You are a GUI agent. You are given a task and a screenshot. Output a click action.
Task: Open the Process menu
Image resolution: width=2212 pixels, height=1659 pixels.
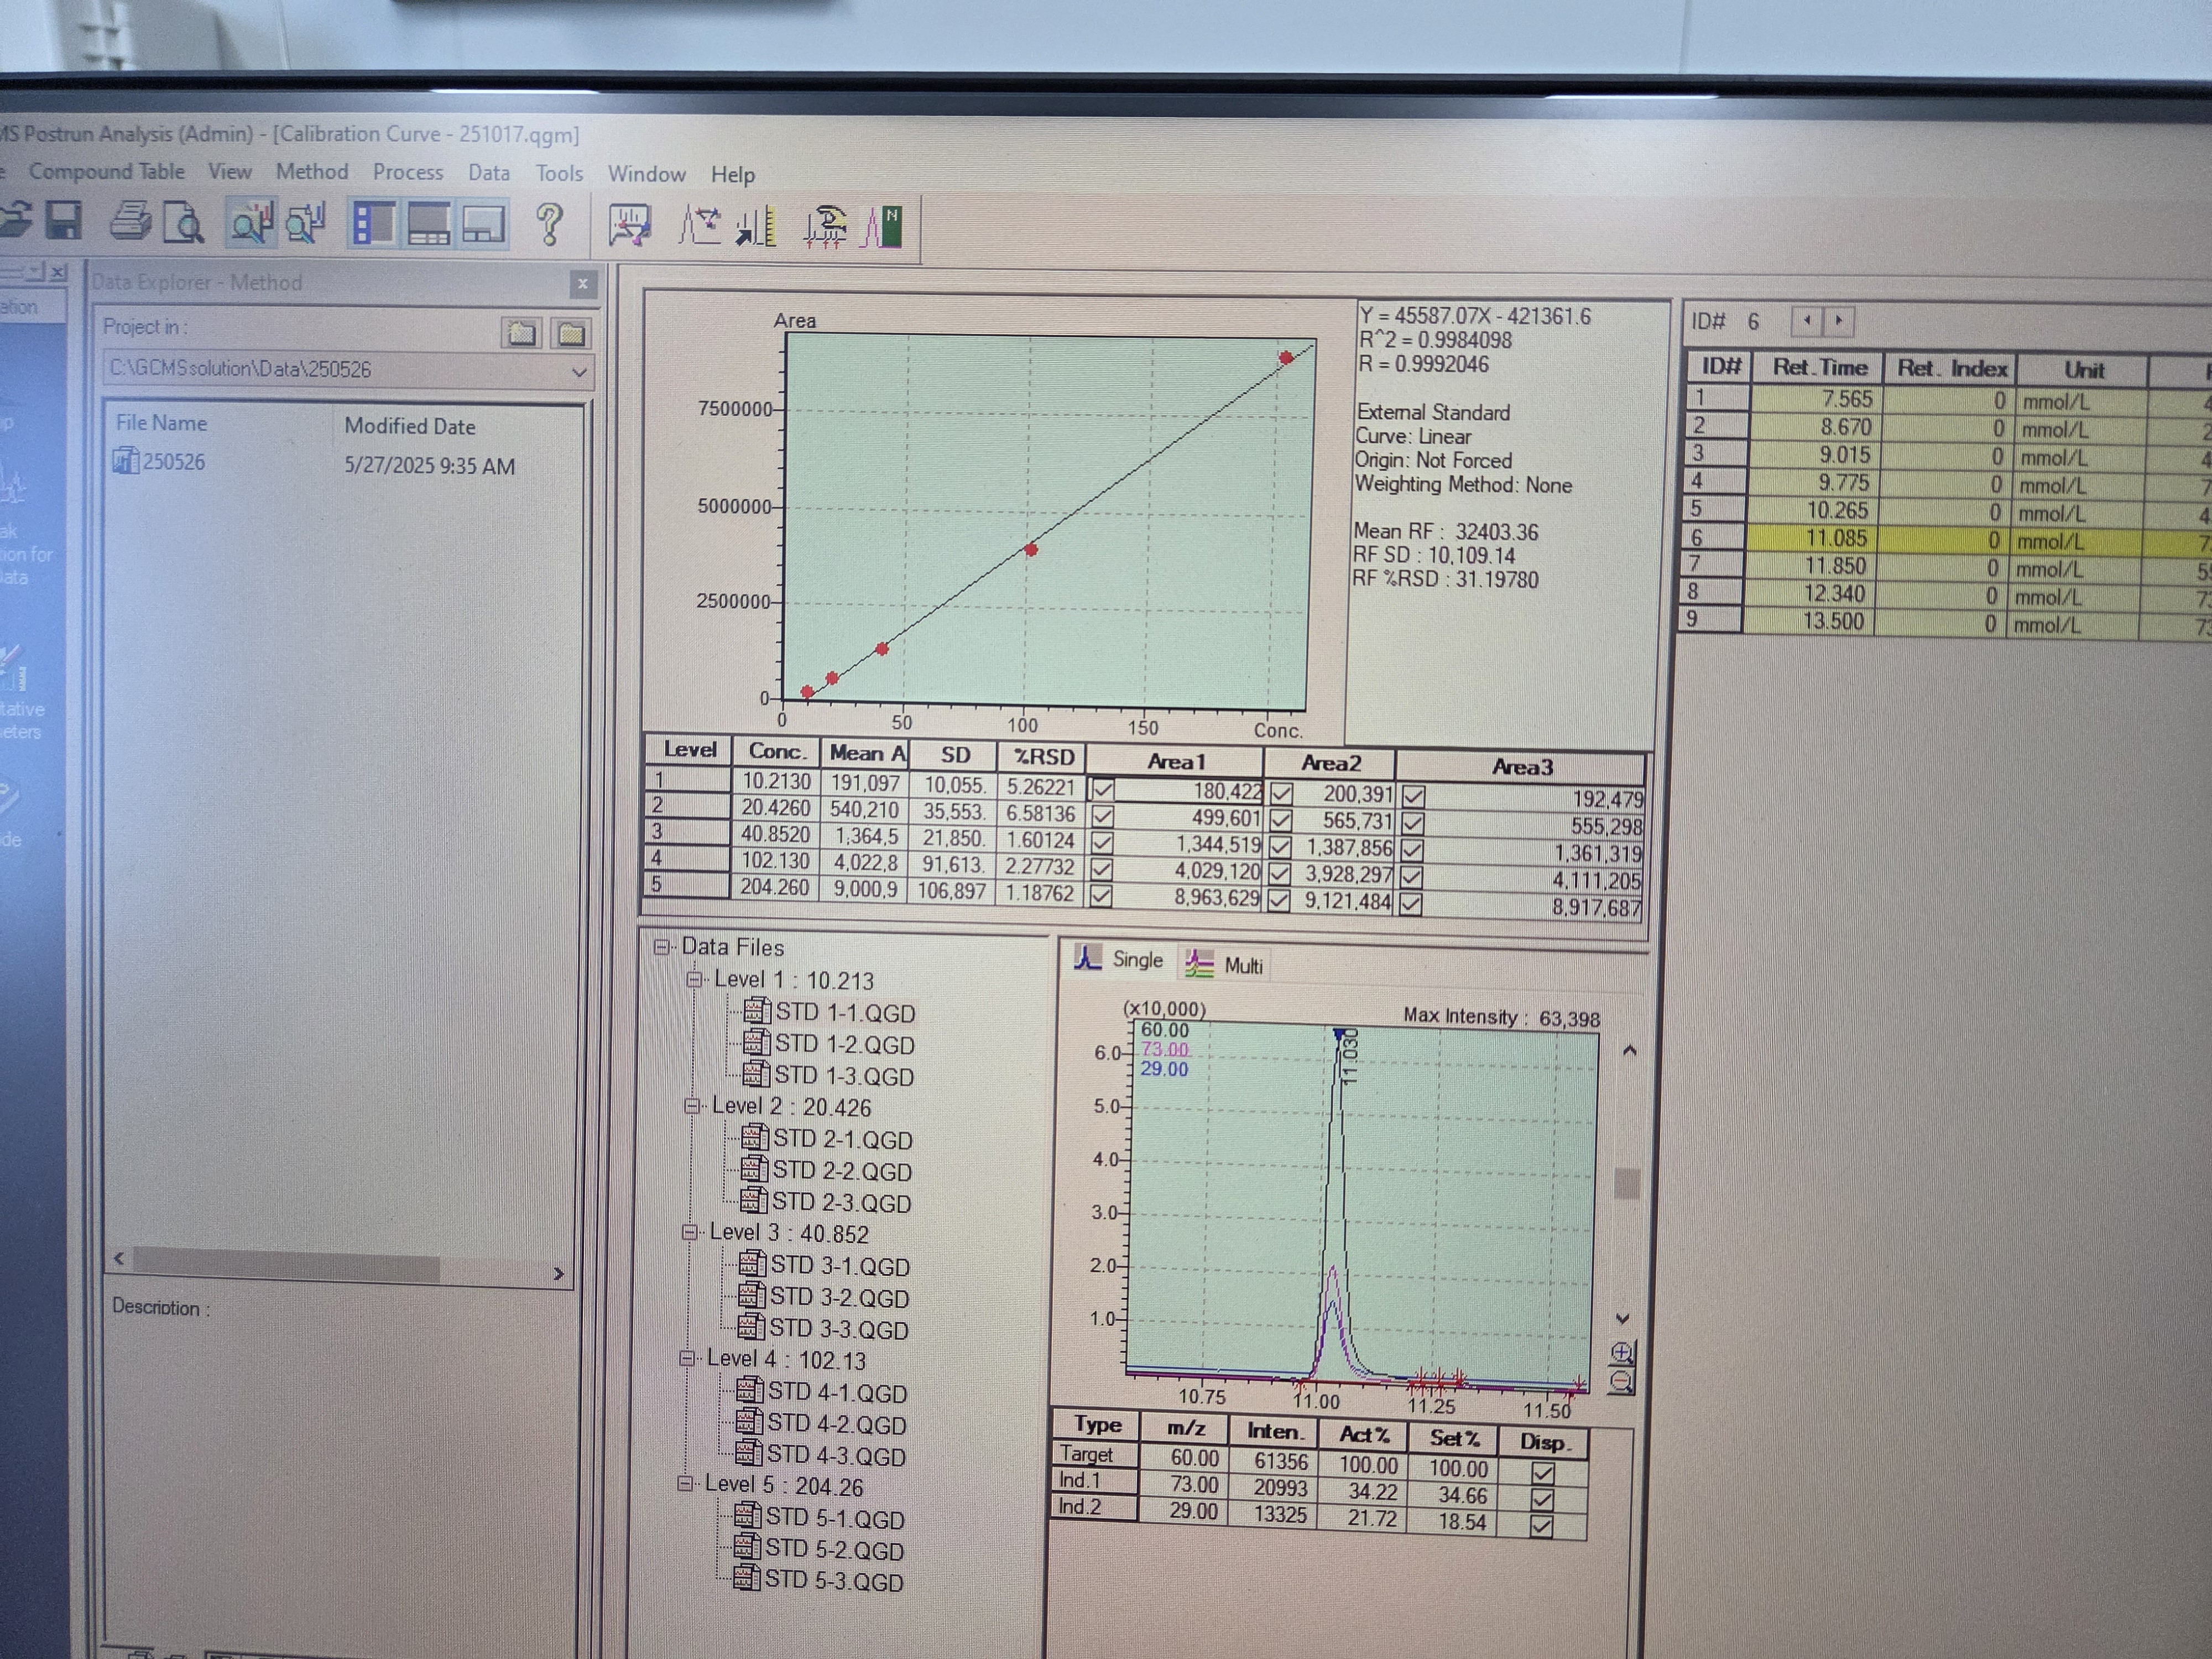[407, 172]
